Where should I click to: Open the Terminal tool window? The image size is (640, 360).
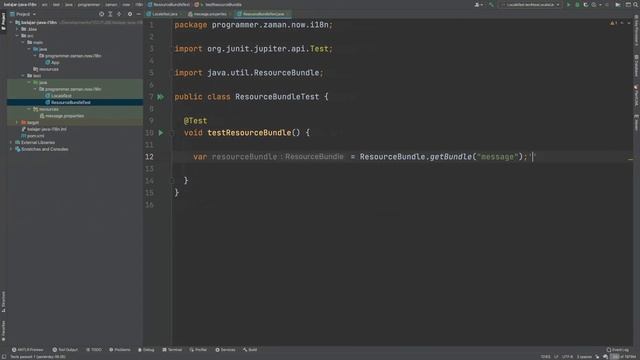[172, 350]
